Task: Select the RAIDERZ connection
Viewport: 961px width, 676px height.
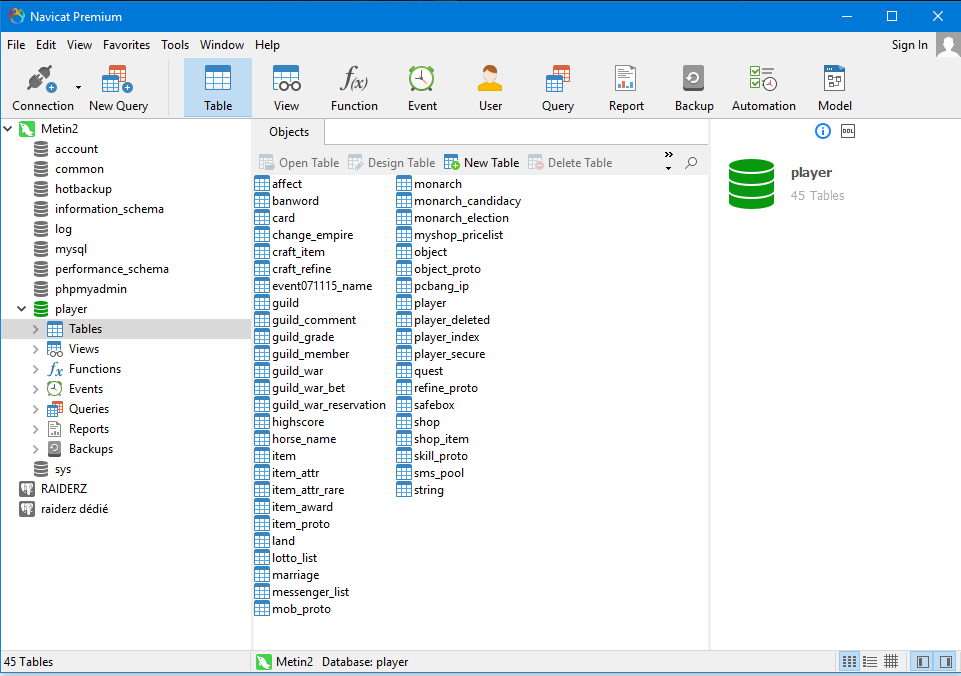Action: tap(64, 489)
